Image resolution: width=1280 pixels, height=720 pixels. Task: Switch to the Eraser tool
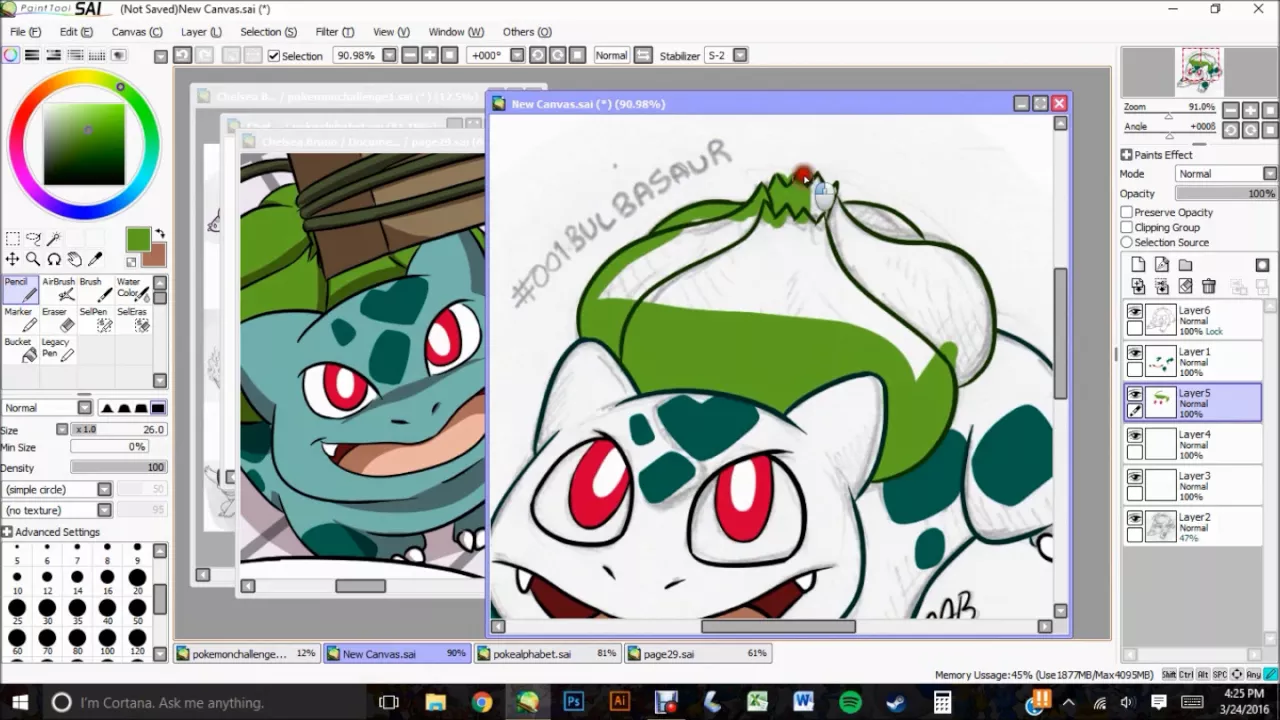point(58,319)
